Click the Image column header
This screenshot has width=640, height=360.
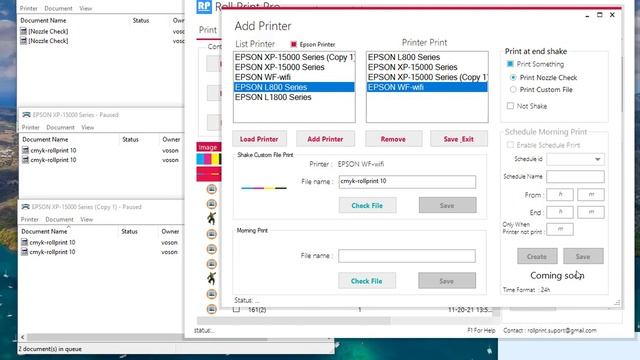(x=208, y=147)
